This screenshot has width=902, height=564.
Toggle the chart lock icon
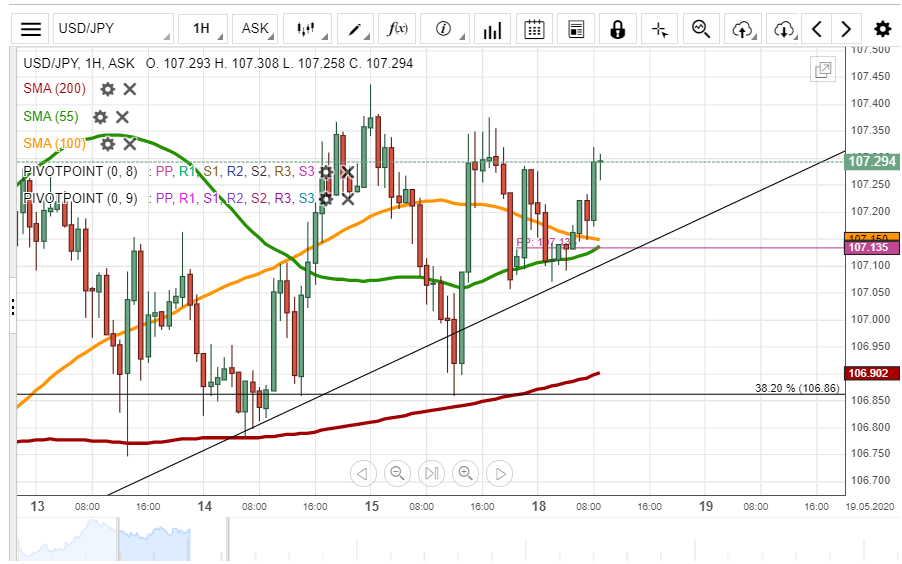pos(618,29)
